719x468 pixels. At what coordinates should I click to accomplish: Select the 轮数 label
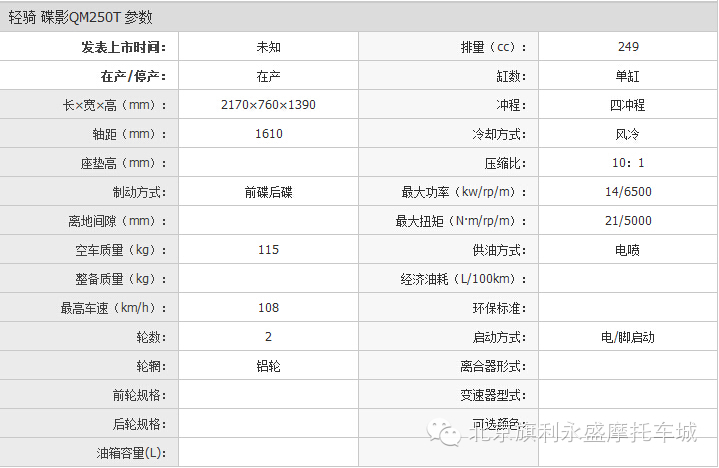point(151,337)
